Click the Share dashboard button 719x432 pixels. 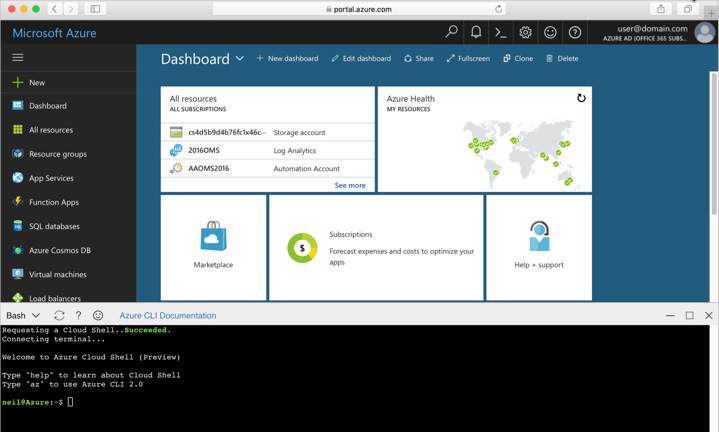[x=419, y=58]
